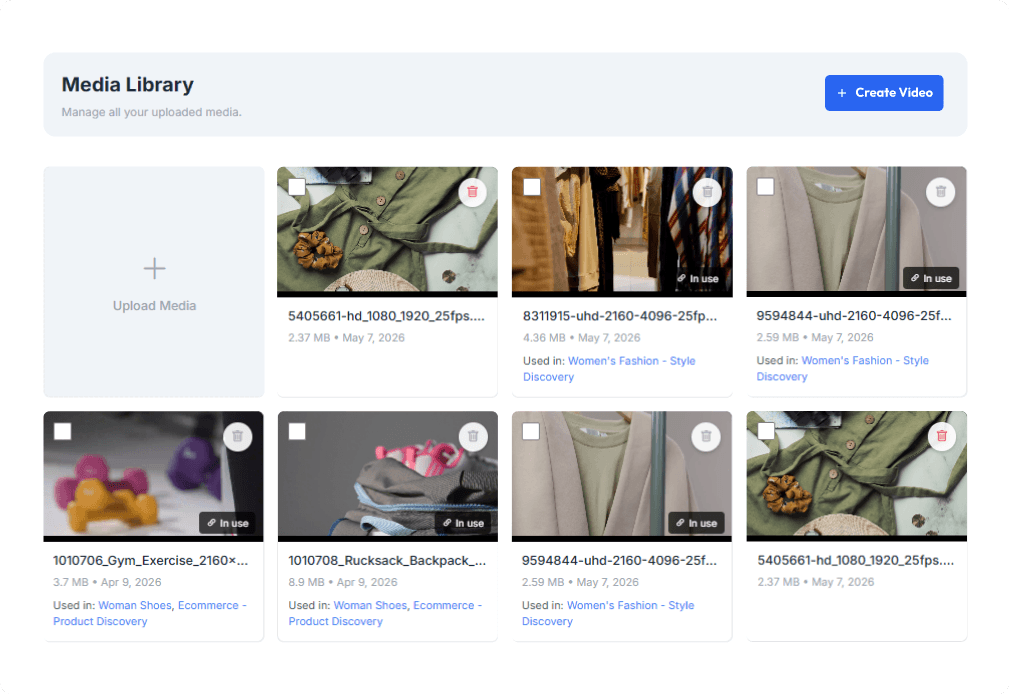The image size is (1010, 695).
Task: Click In use badge on top-row 9594844-uhd thumbnail
Action: pyautogui.click(x=931, y=278)
